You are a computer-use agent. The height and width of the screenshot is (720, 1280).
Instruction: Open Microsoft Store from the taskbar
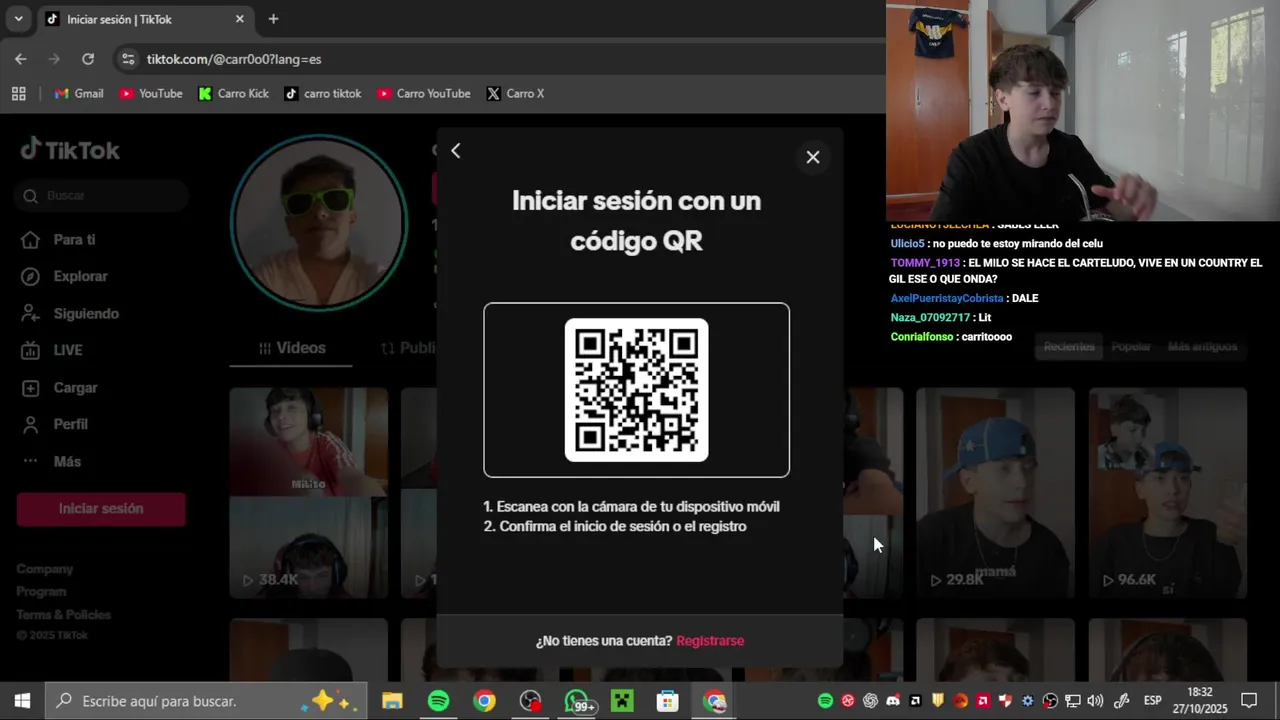668,701
